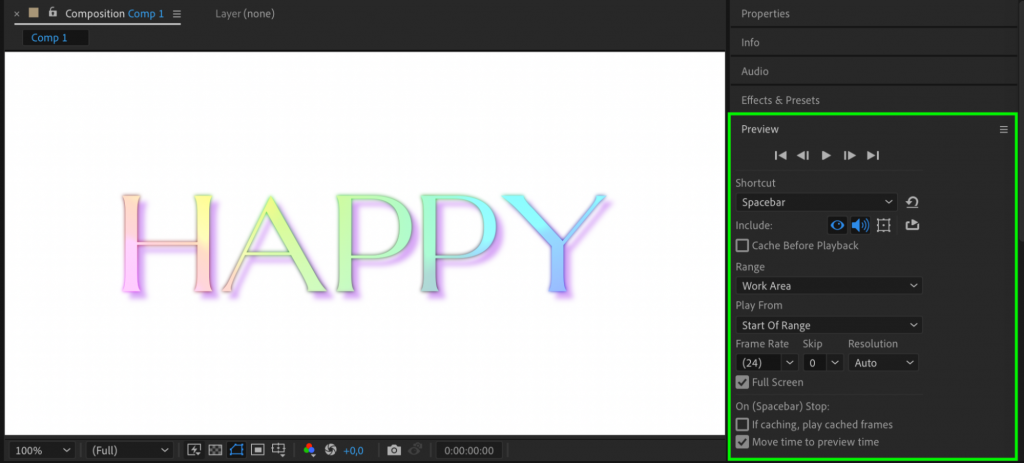Image resolution: width=1024 pixels, height=463 pixels.
Task: Toggle the transparency grid icon
Action: click(x=215, y=450)
